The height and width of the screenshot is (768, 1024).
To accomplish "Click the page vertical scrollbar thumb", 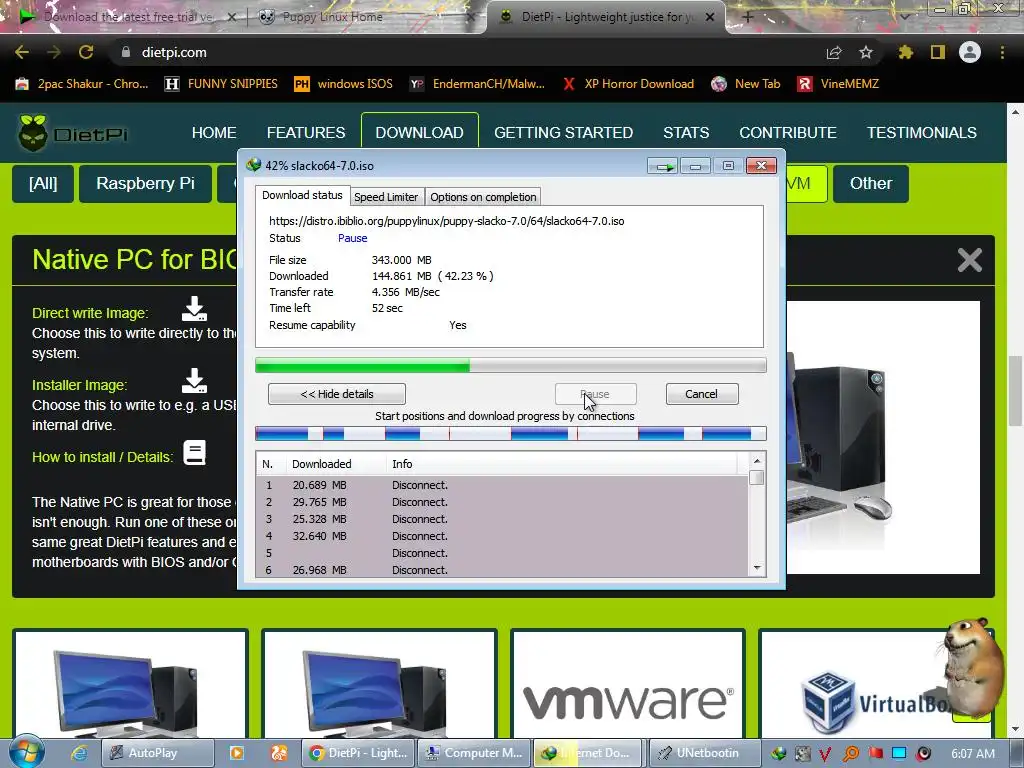I will point(1015,391).
